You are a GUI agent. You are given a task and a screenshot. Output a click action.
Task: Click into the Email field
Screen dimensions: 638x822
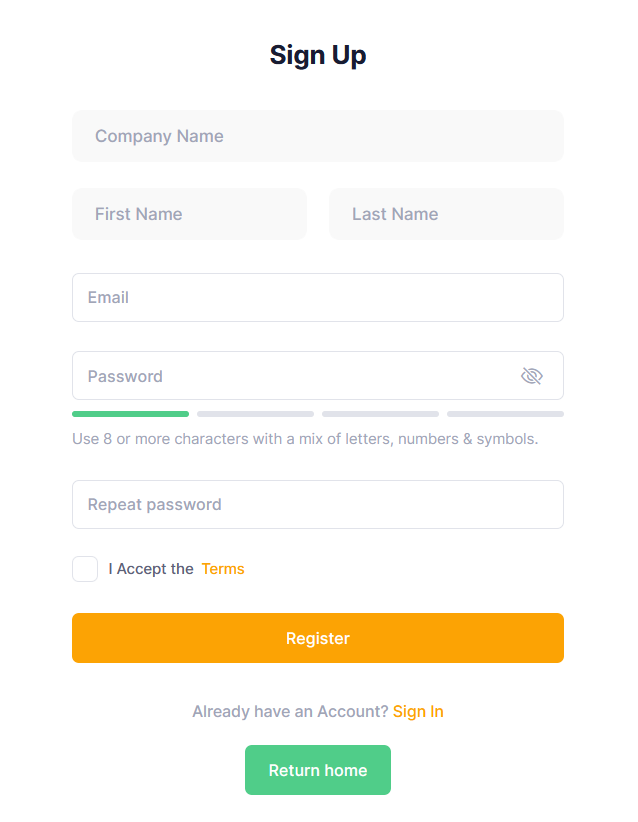click(x=318, y=297)
